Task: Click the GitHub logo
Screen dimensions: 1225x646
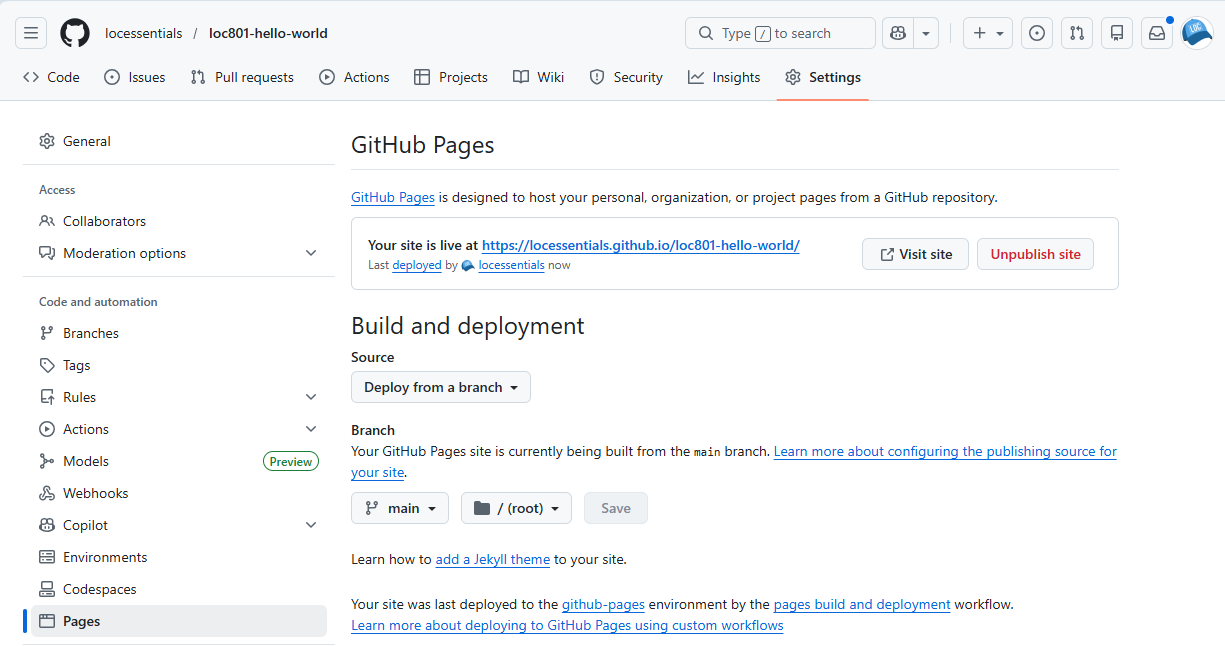Action: [x=74, y=32]
